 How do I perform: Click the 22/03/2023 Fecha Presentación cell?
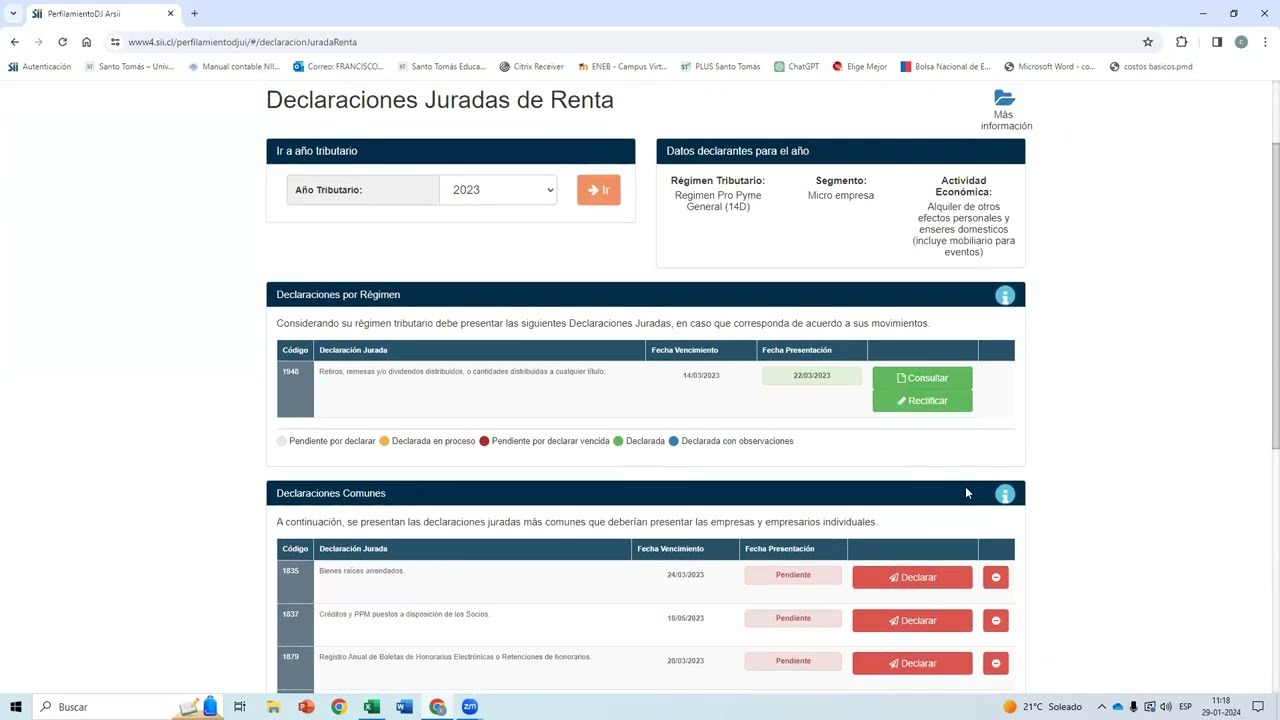pyautogui.click(x=812, y=376)
